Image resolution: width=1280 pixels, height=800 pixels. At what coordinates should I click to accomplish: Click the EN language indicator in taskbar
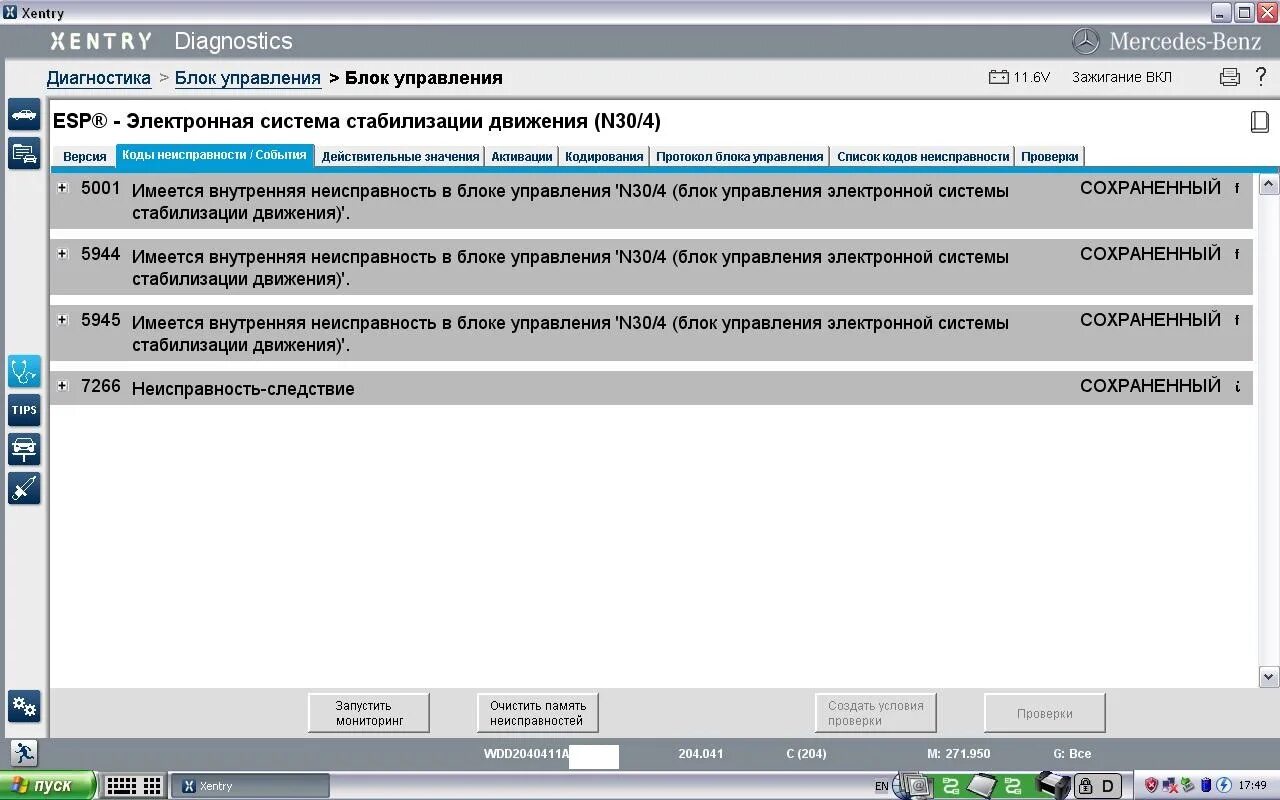click(x=881, y=786)
